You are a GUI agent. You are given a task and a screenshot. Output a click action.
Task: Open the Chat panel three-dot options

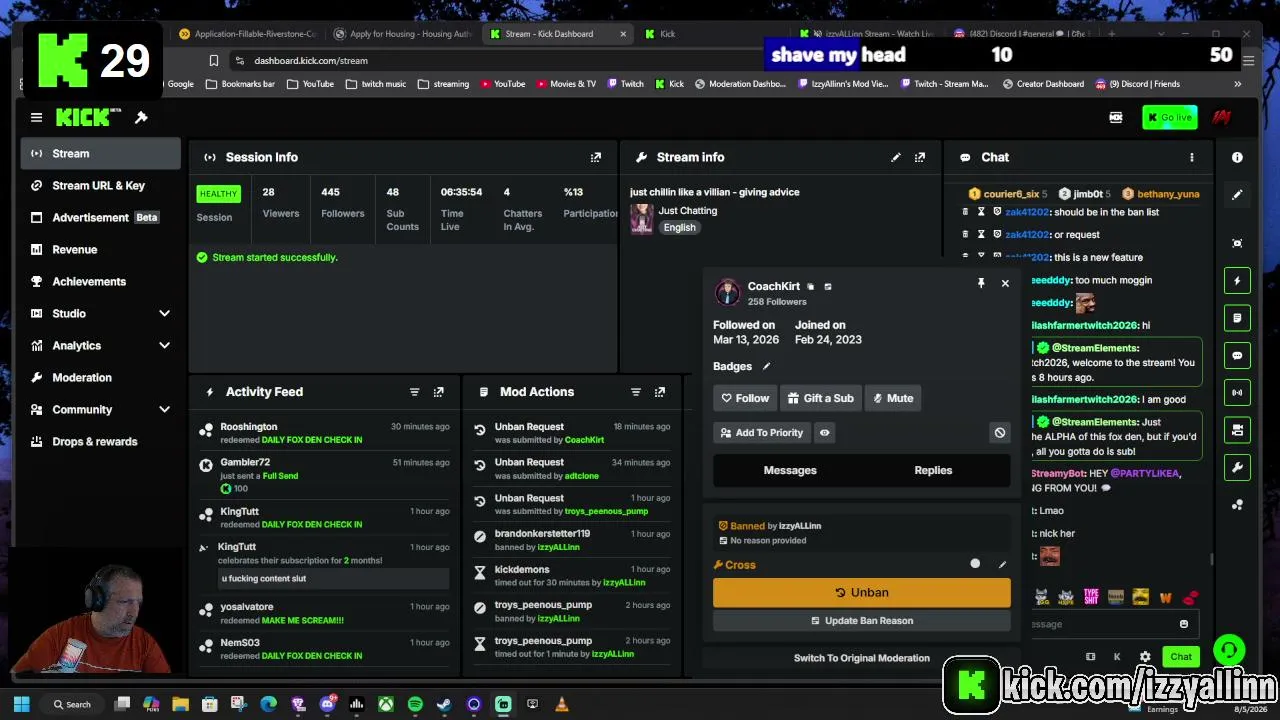(1191, 157)
